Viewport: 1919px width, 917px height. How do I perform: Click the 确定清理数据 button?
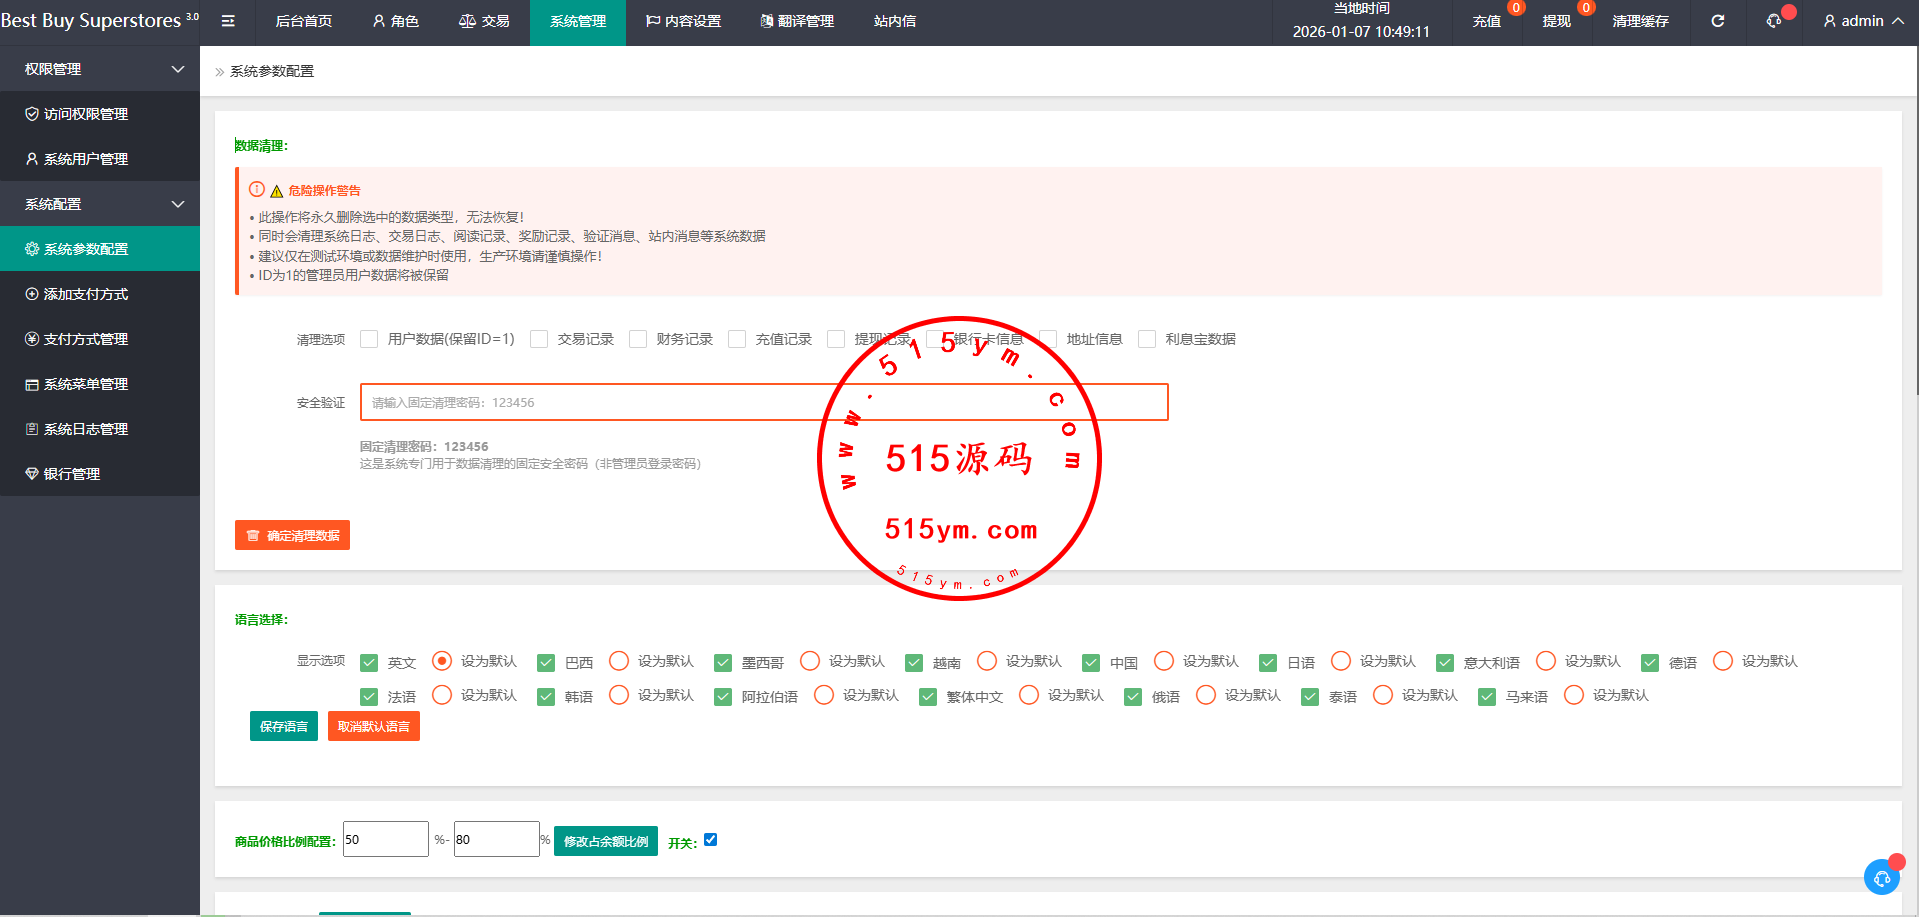point(292,535)
